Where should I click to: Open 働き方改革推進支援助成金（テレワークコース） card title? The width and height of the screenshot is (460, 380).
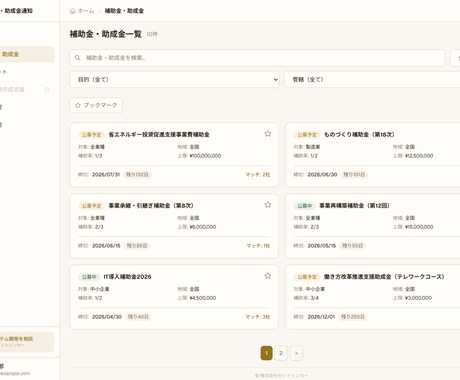click(384, 277)
